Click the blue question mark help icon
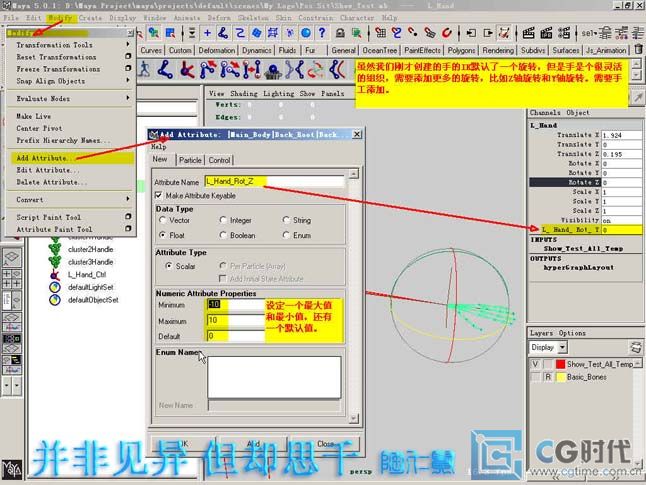This screenshot has height=485, width=646. (322, 33)
